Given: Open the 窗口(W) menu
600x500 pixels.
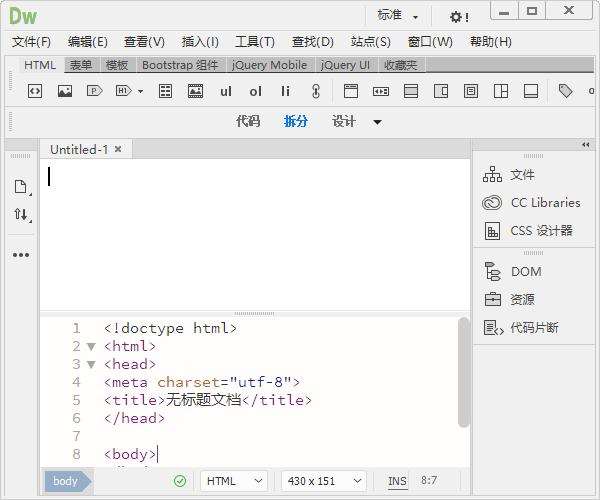Looking at the screenshot, I should click(430, 41).
